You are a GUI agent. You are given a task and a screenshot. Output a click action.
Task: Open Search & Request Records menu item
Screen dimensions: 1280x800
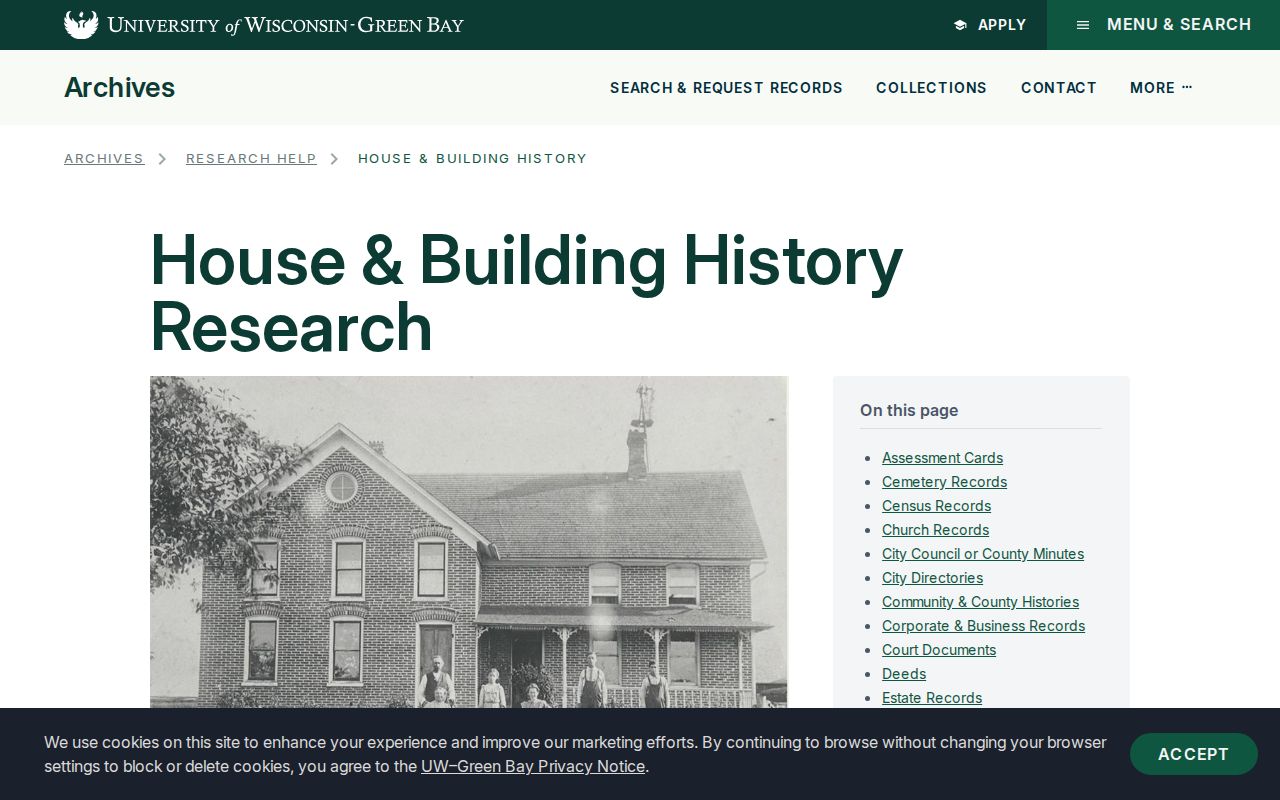tap(726, 88)
